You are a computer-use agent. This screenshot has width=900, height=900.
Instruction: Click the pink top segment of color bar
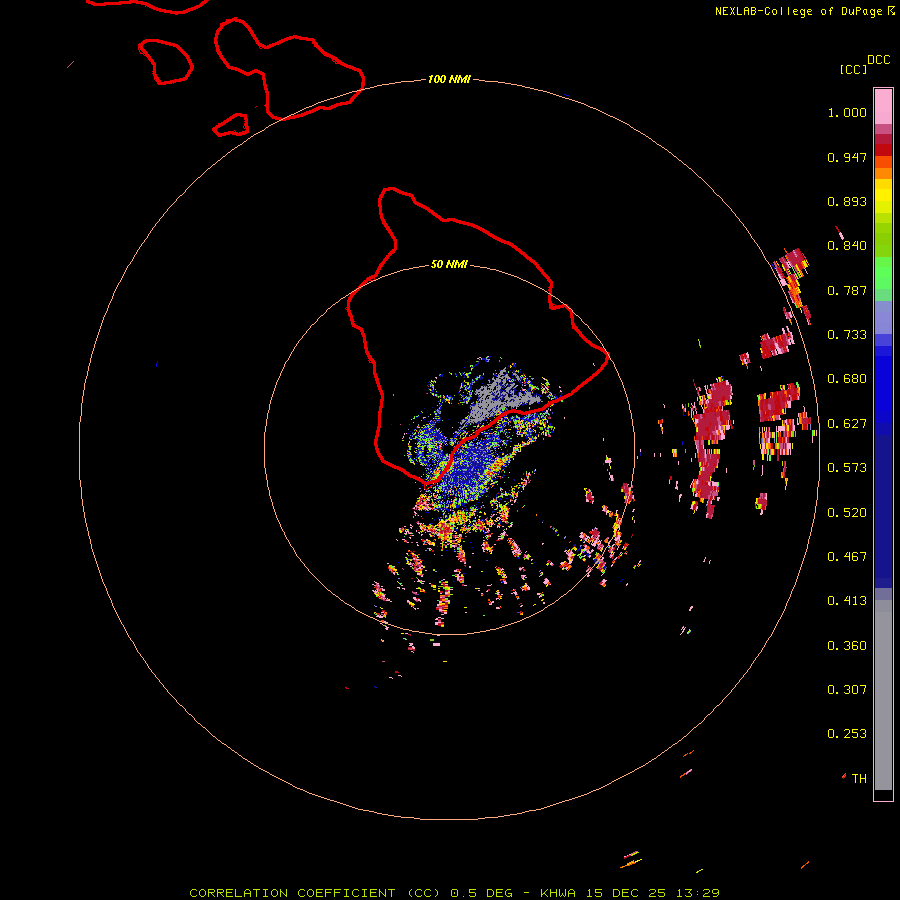coord(883,107)
